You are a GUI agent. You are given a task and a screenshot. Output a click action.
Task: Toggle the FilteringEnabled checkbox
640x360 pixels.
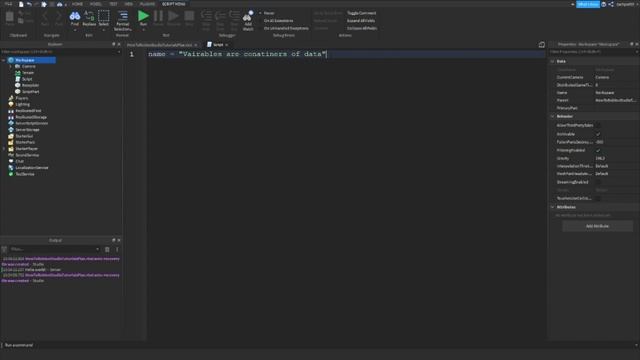(x=598, y=150)
